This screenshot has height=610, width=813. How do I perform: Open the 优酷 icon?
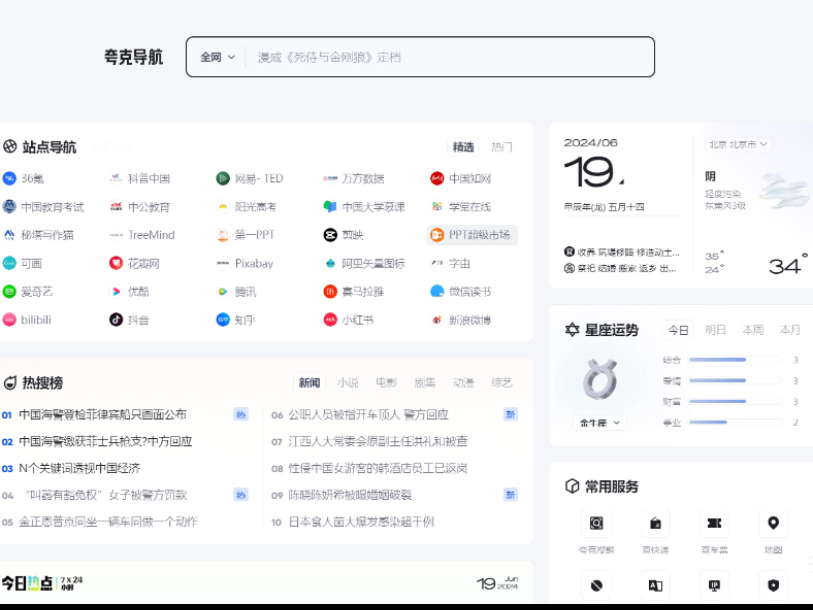point(116,292)
